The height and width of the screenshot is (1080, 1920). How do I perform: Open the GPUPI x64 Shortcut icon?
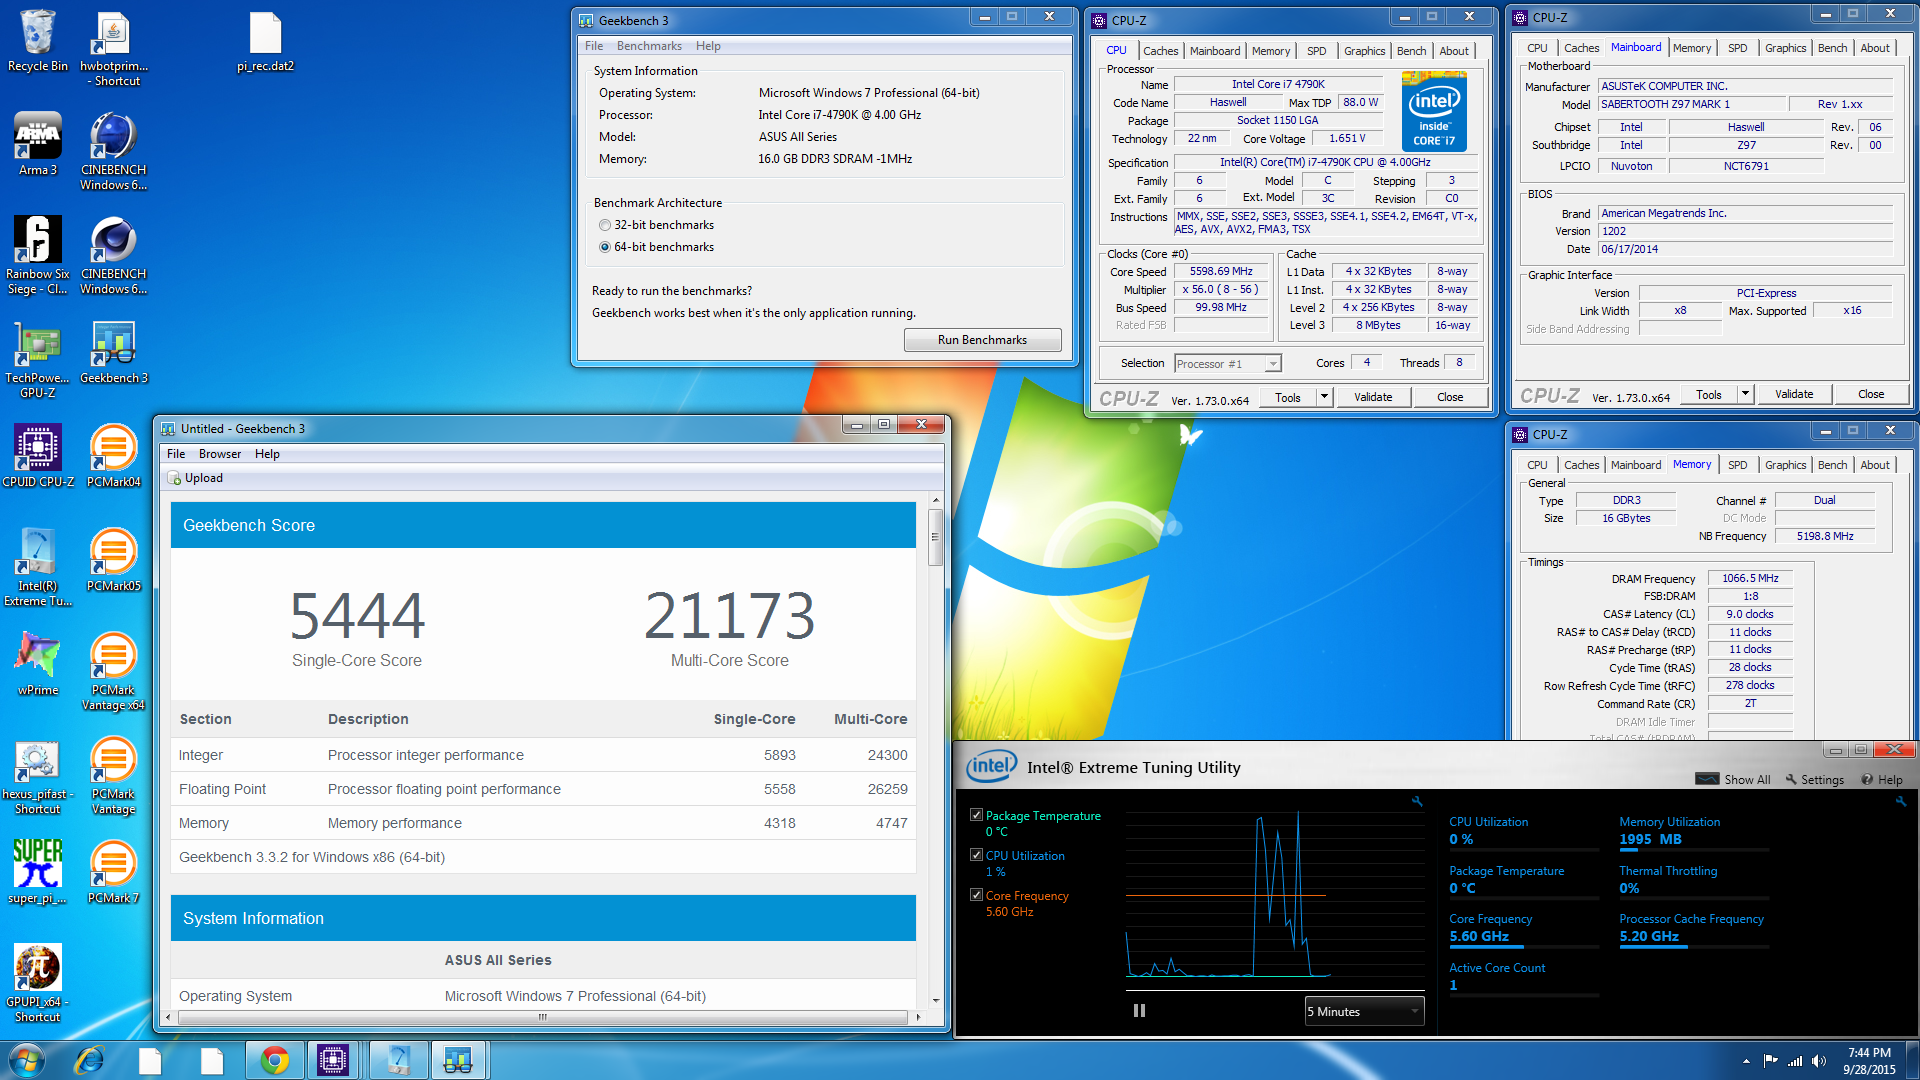click(x=37, y=983)
